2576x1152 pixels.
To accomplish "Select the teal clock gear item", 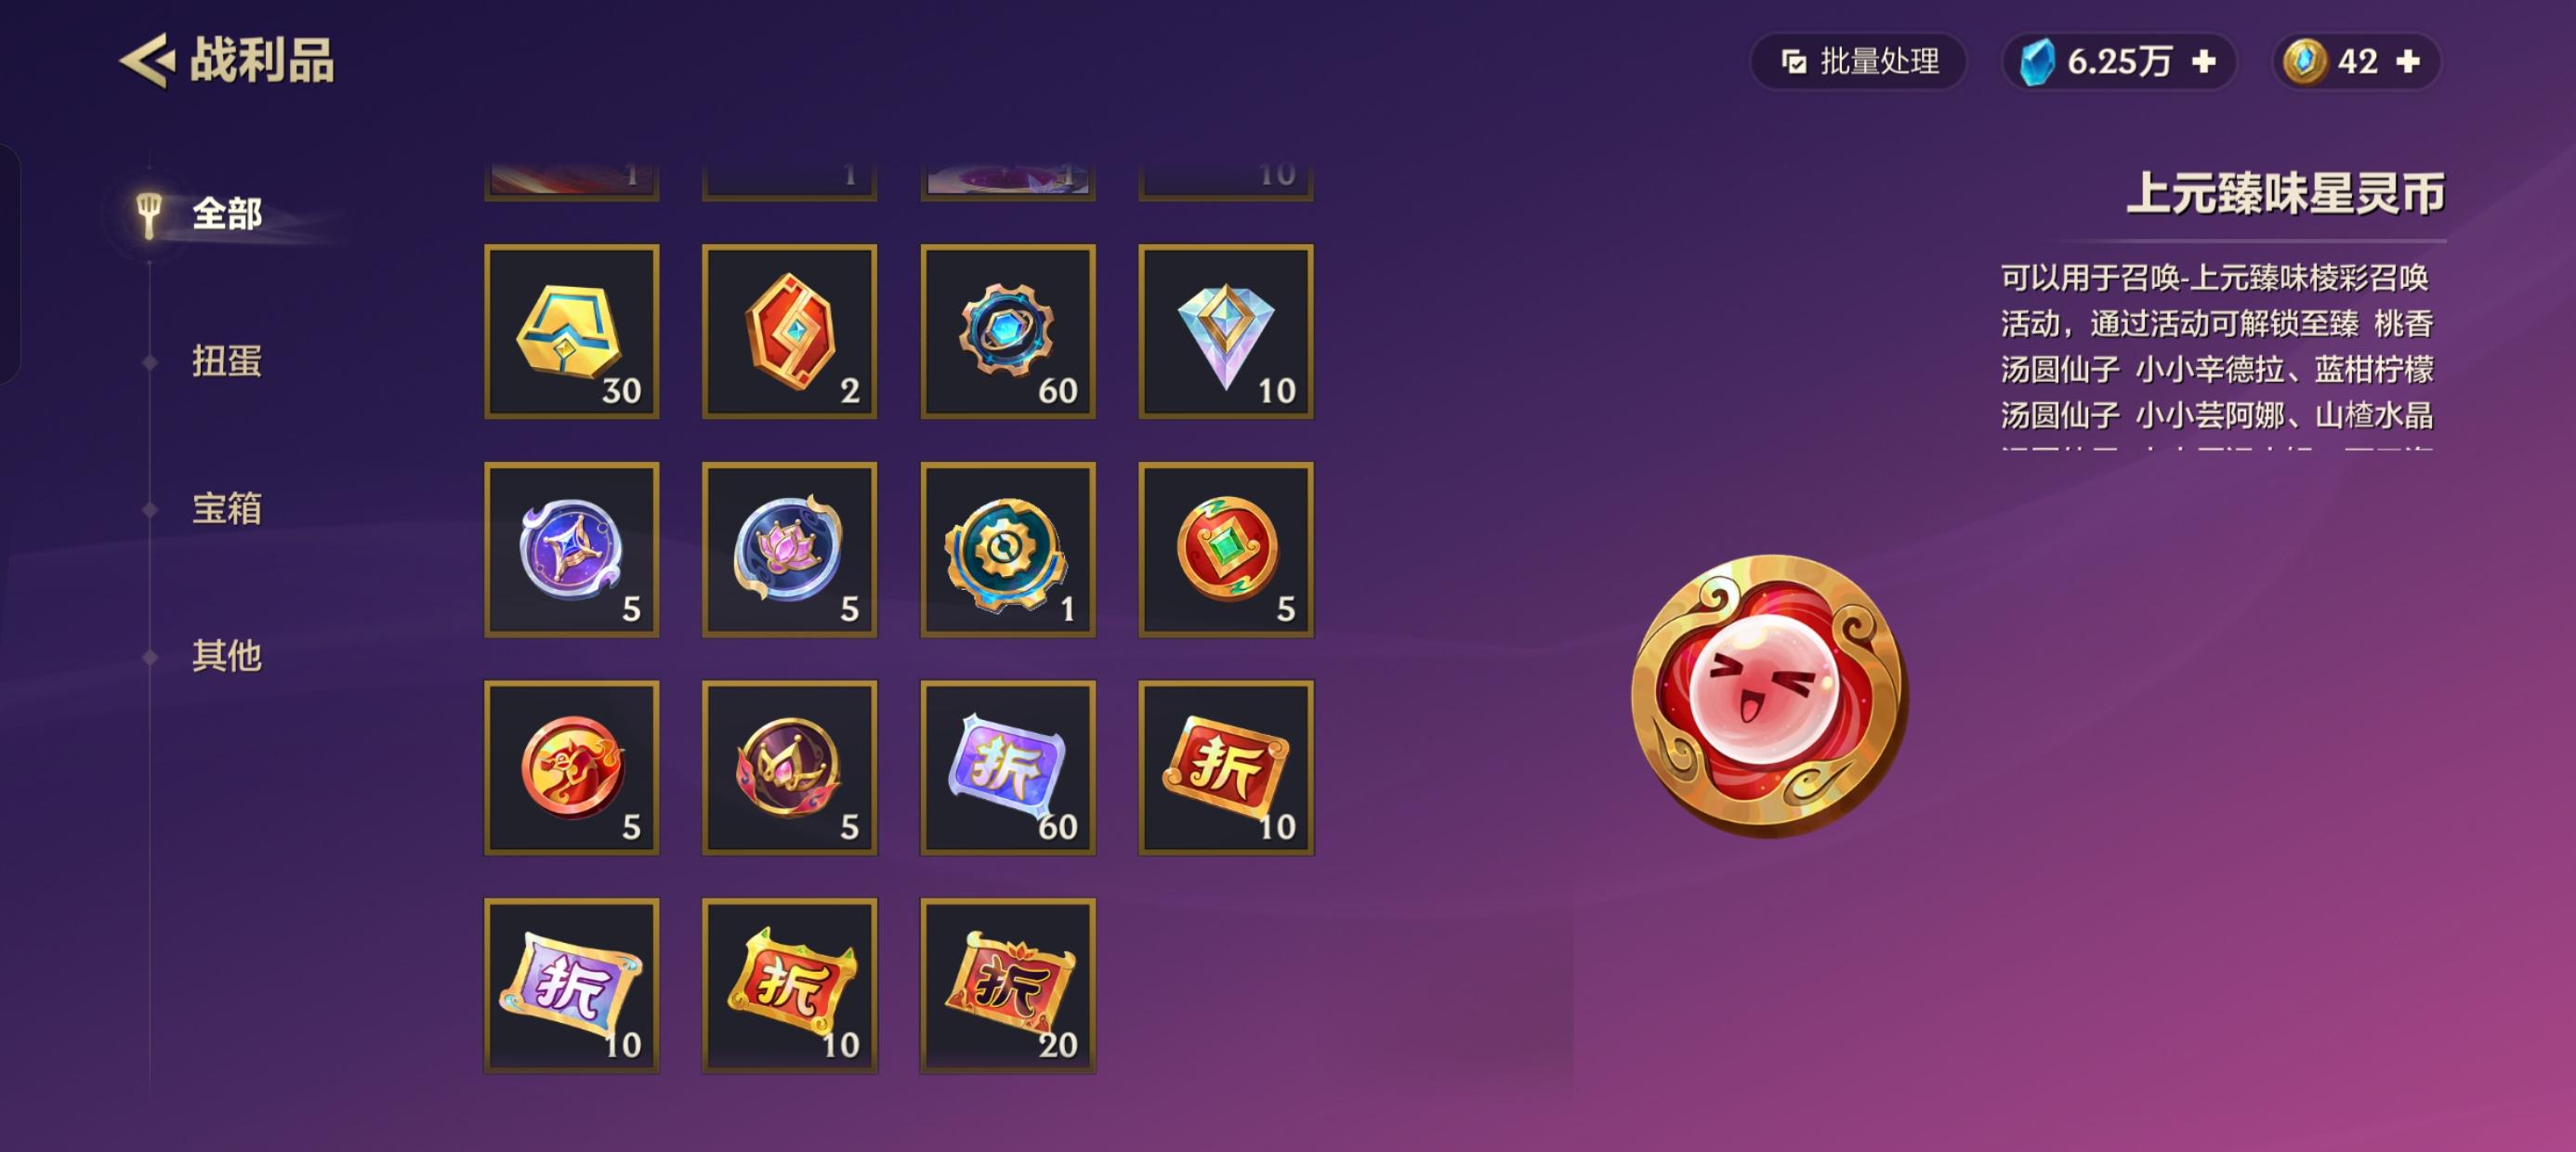I will [x=1007, y=549].
